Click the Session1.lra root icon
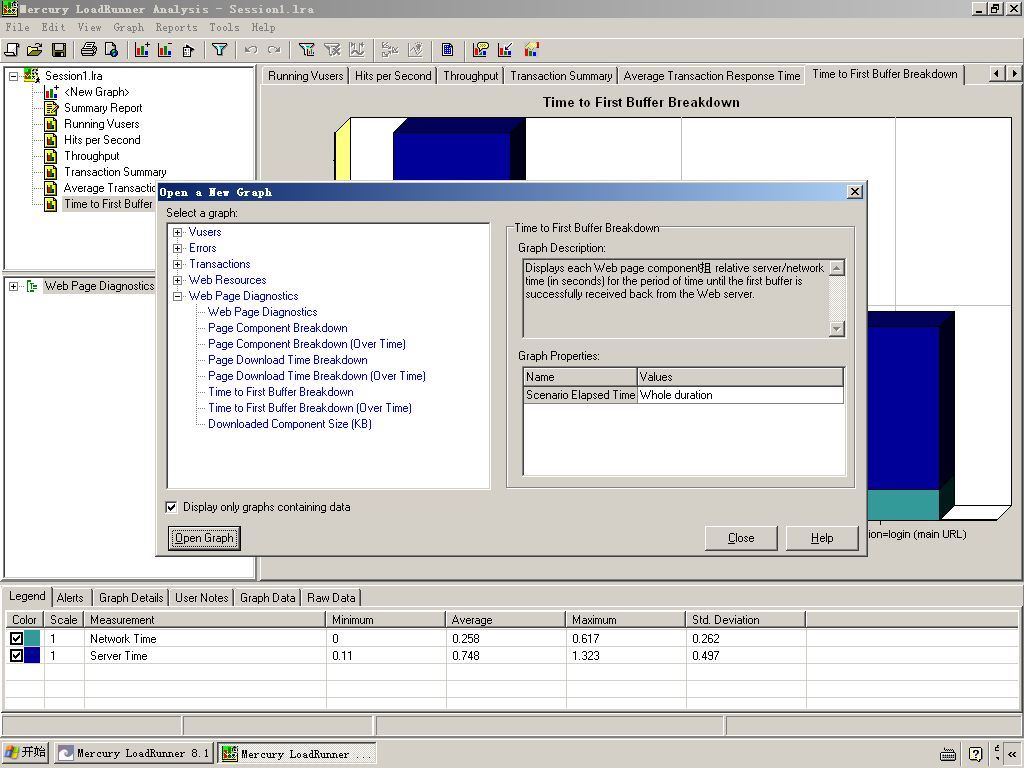 (31, 75)
